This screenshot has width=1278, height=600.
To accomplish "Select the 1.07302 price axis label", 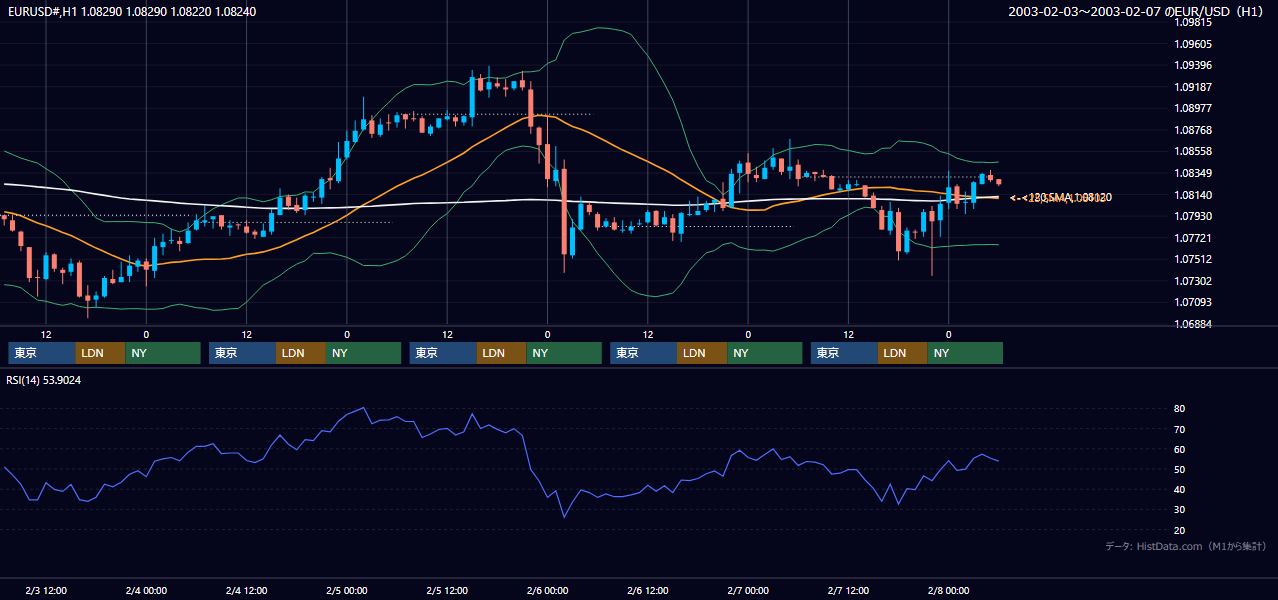I will [1192, 281].
